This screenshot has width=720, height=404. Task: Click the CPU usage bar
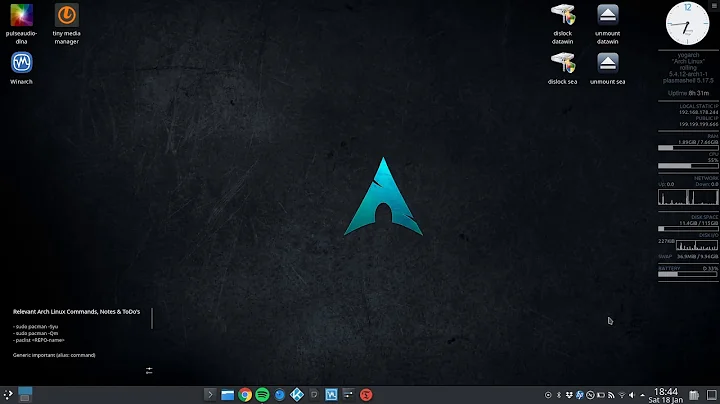tap(688, 166)
